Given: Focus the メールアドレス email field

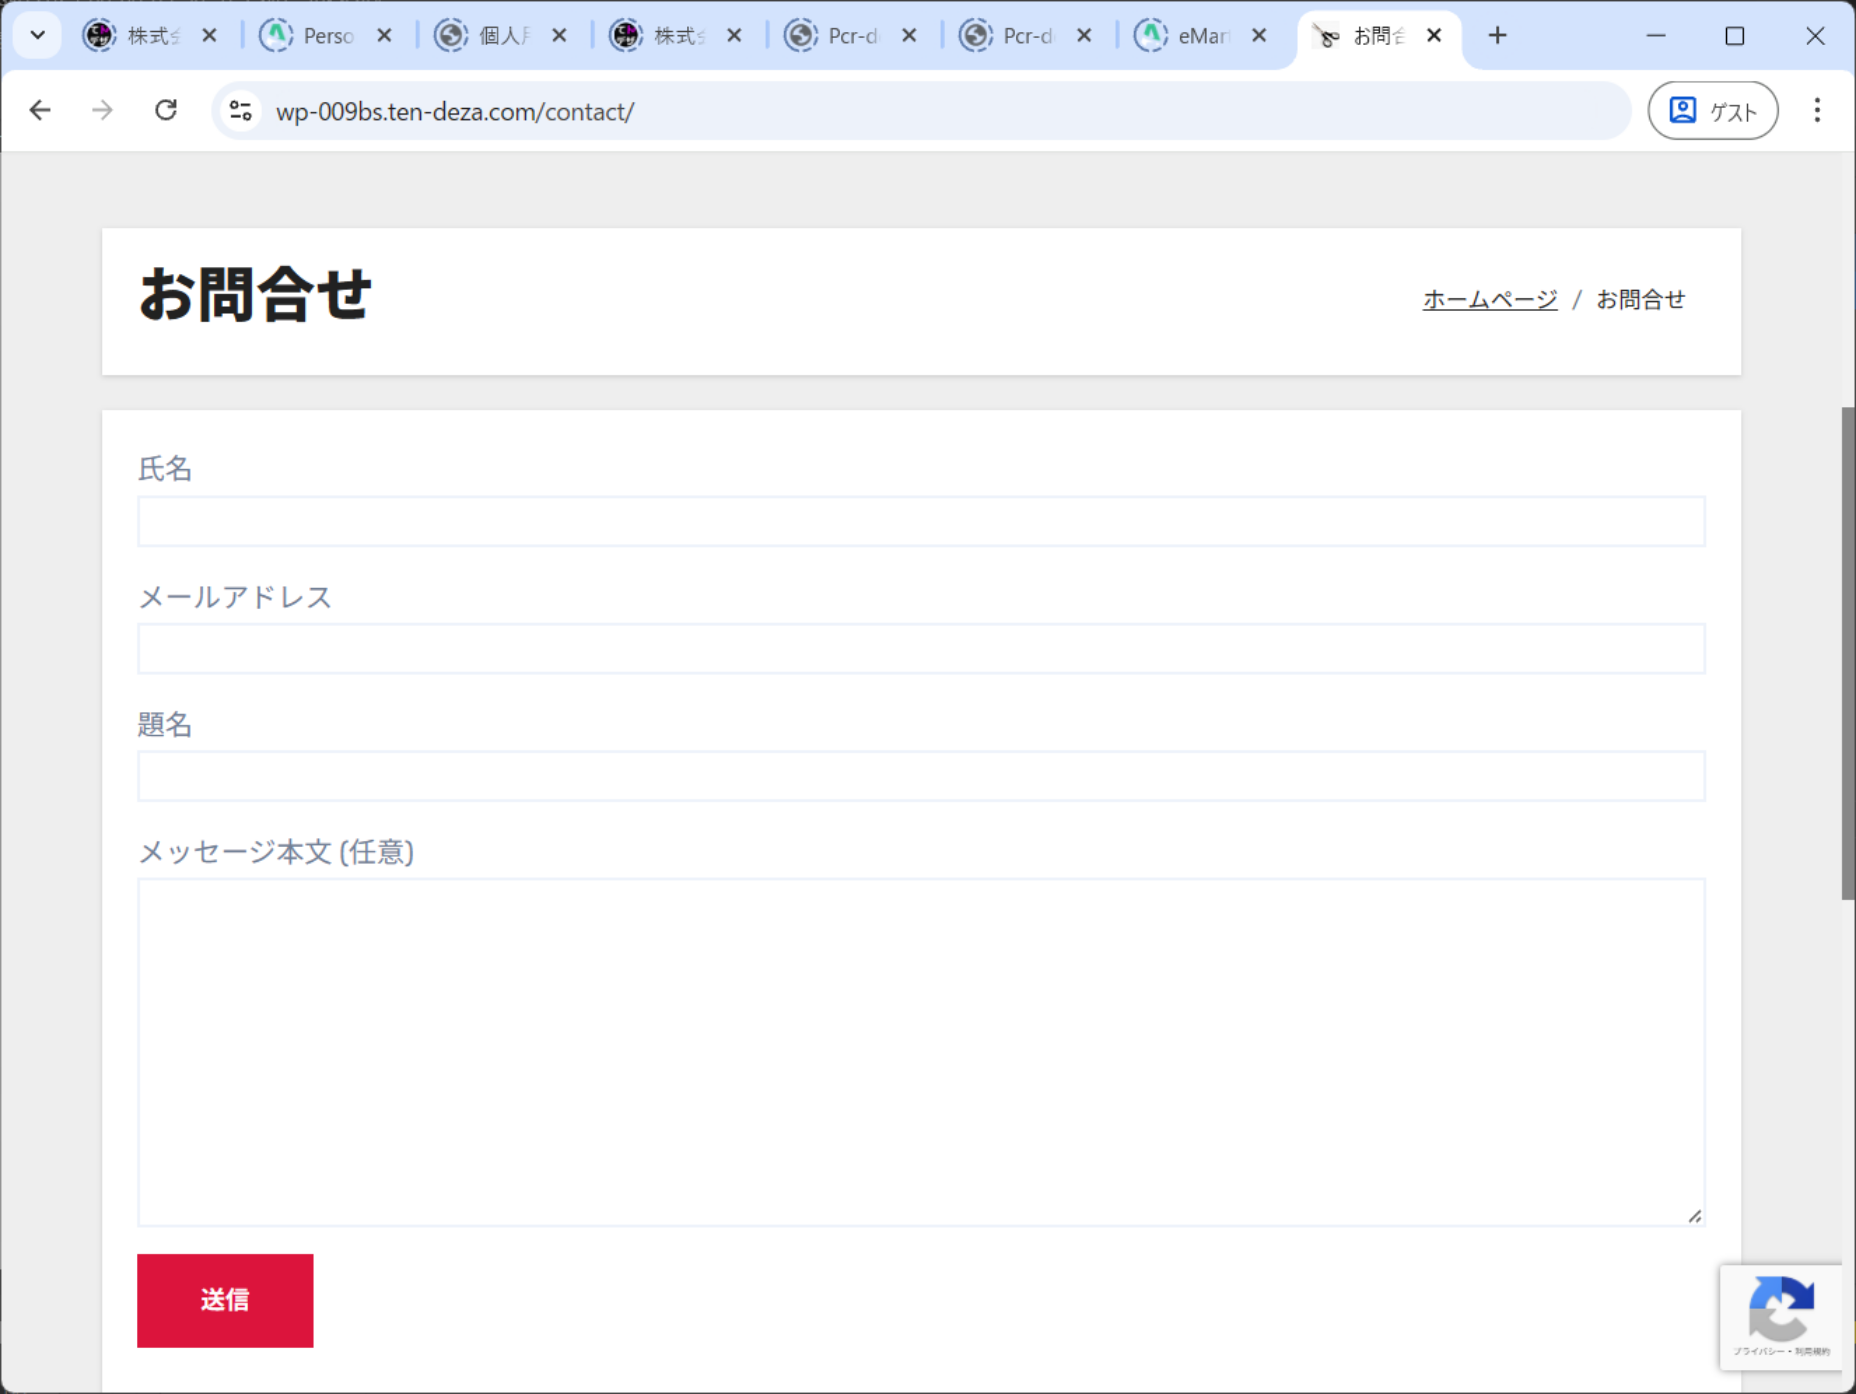Looking at the screenshot, I should (920, 649).
